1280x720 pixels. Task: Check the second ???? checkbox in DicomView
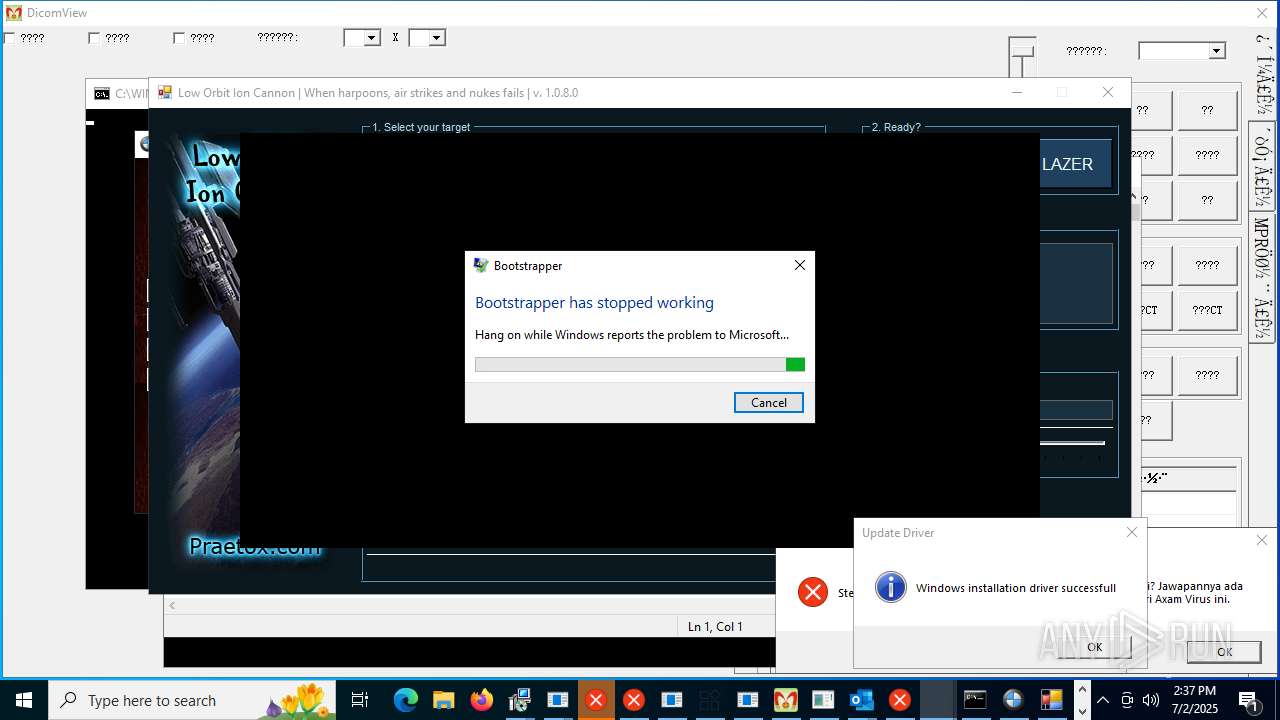point(94,38)
